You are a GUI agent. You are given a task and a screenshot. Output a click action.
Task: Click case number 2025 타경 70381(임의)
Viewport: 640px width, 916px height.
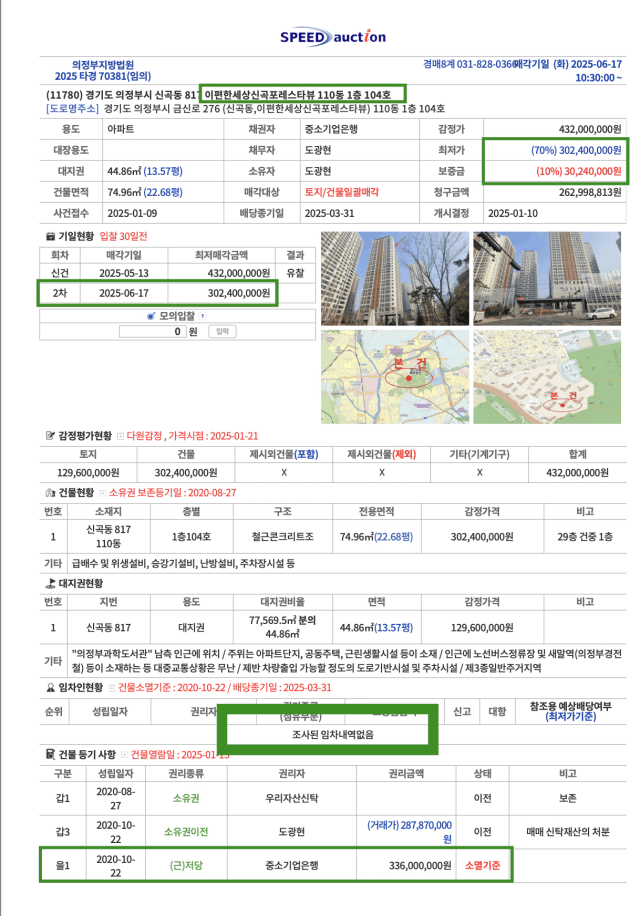click(x=103, y=76)
